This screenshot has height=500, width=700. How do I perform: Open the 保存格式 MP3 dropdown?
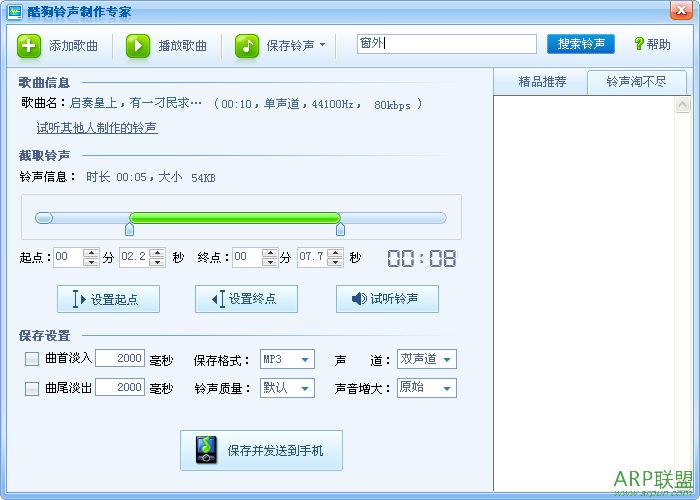tap(288, 359)
